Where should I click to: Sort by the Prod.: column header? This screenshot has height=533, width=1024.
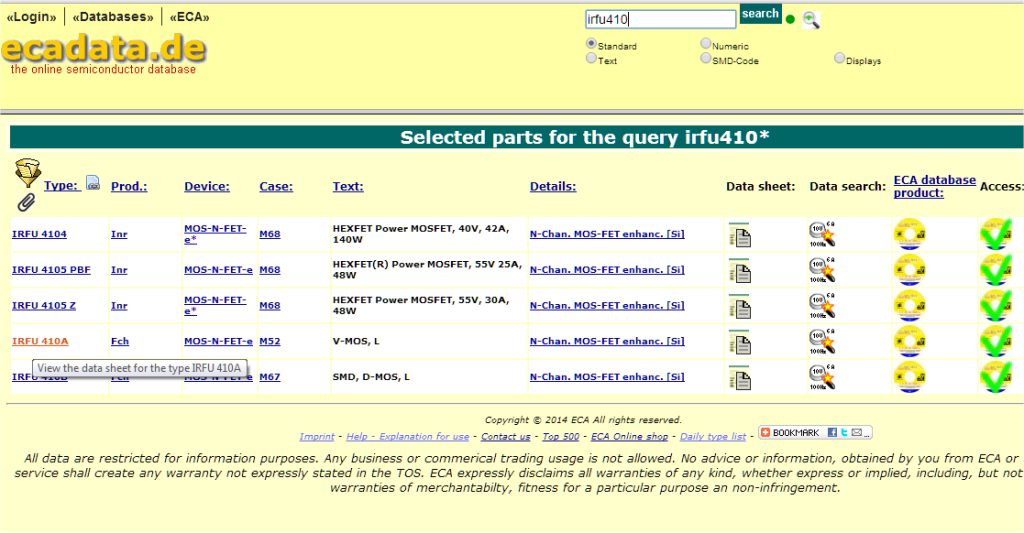click(129, 186)
